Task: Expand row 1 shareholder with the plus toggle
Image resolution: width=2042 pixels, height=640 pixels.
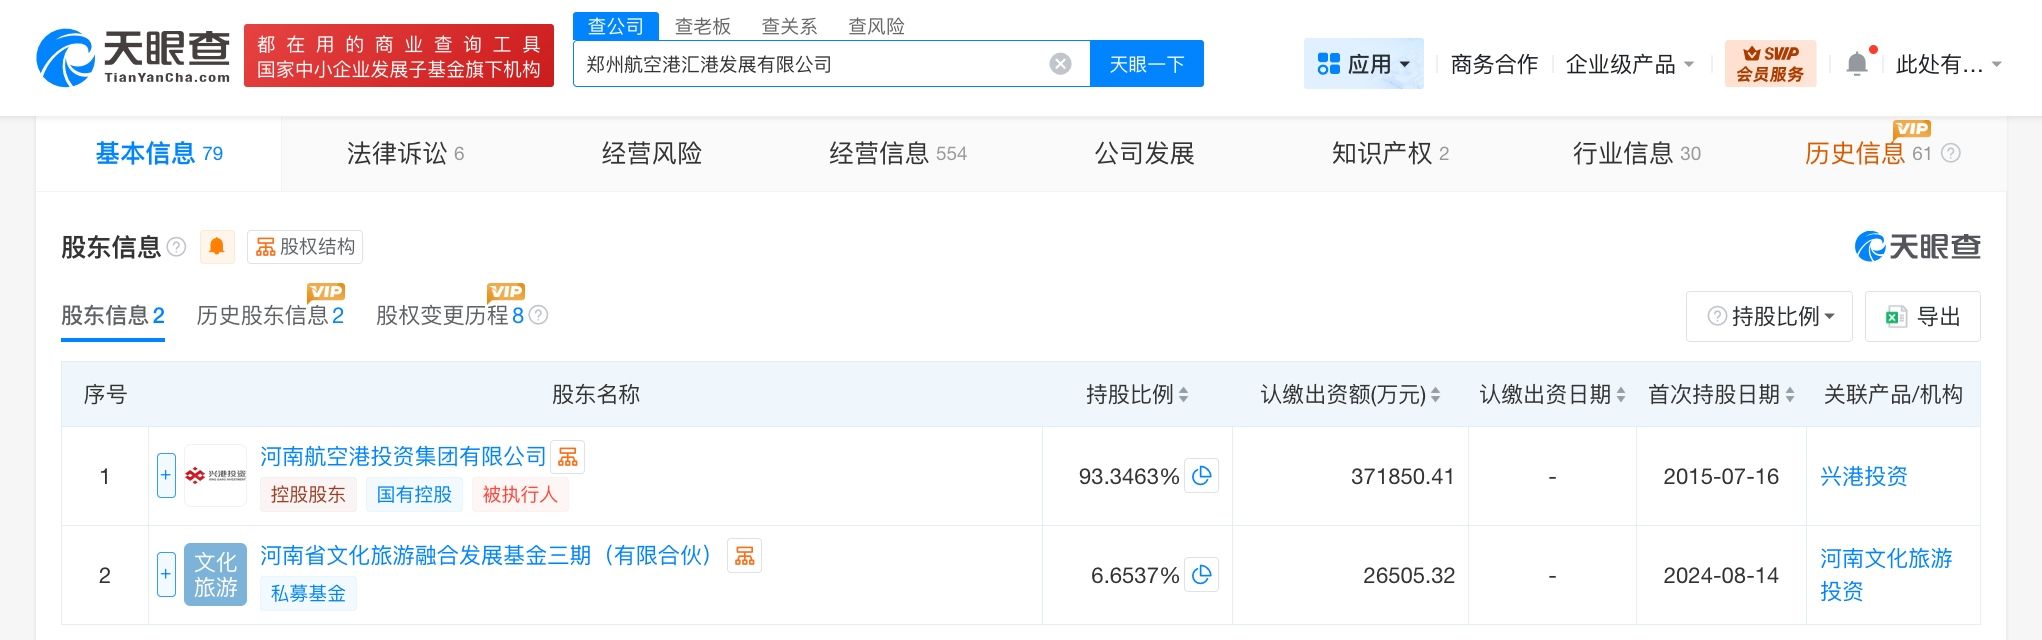Action: (x=166, y=476)
